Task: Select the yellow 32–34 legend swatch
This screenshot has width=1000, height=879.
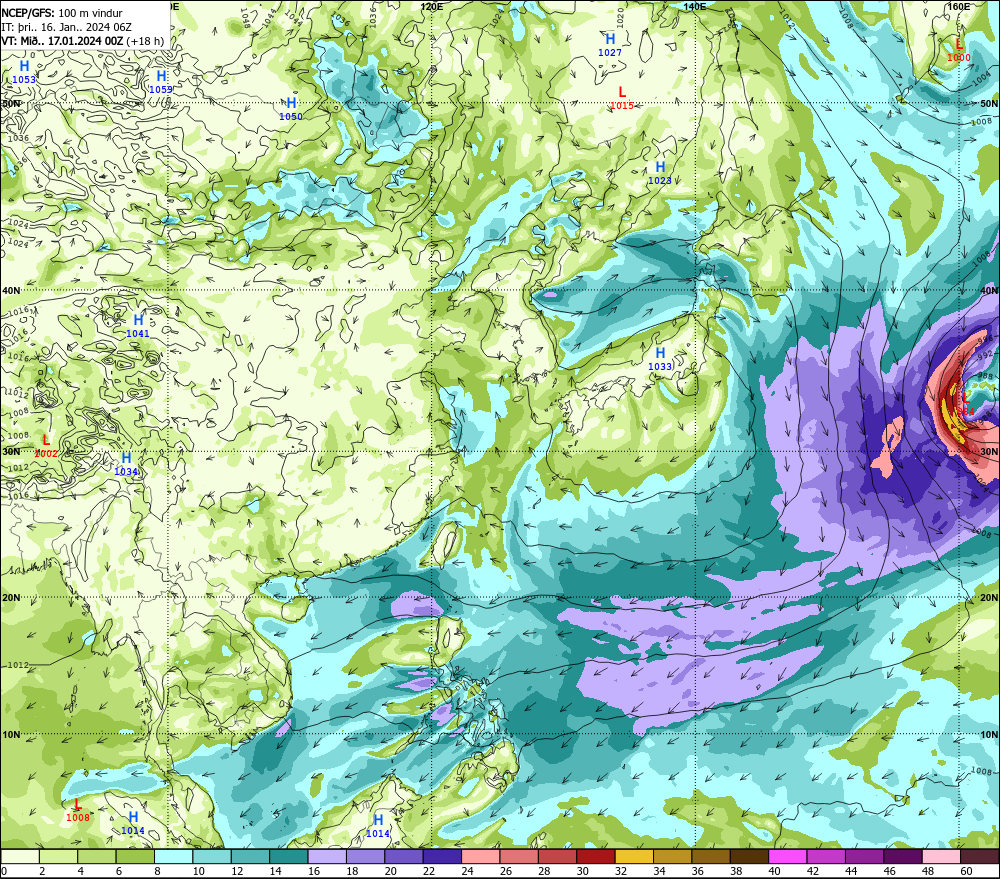Action: coord(634,856)
